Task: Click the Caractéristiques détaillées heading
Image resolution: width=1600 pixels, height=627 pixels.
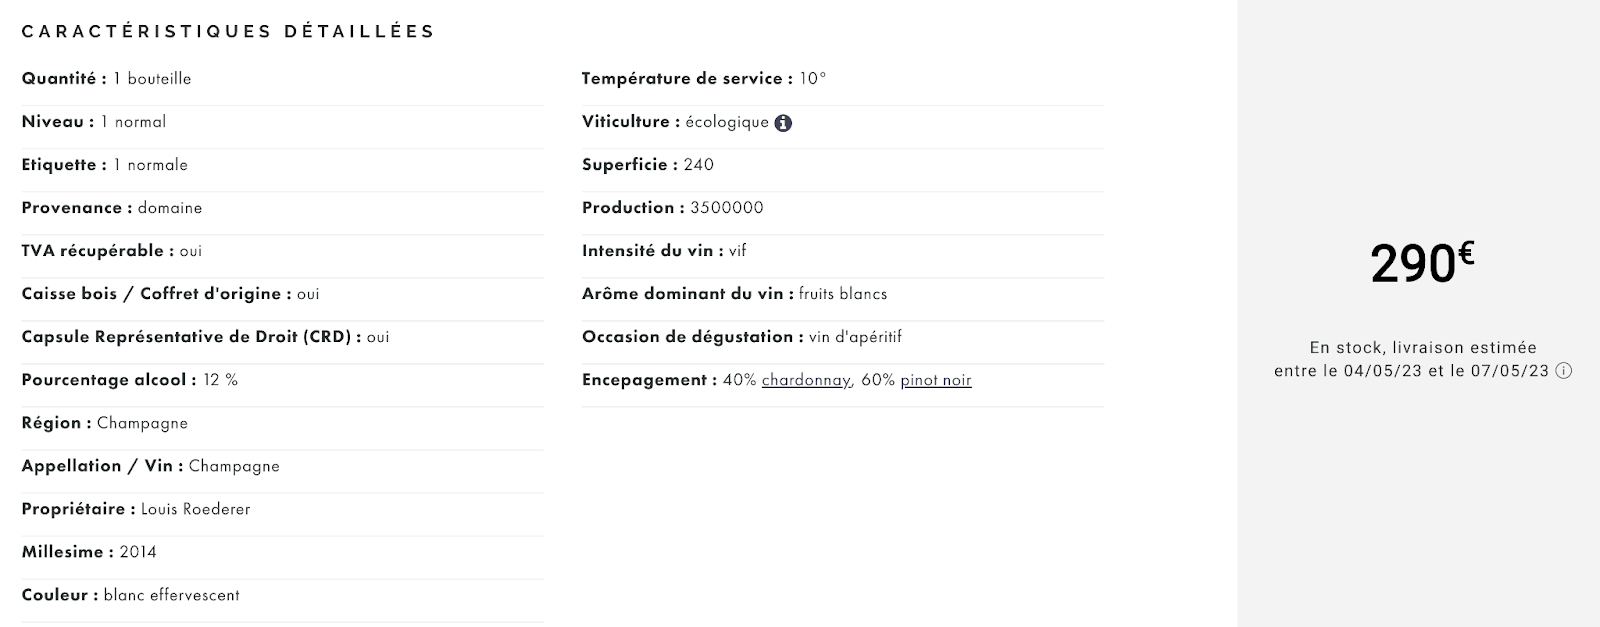Action: [x=229, y=31]
